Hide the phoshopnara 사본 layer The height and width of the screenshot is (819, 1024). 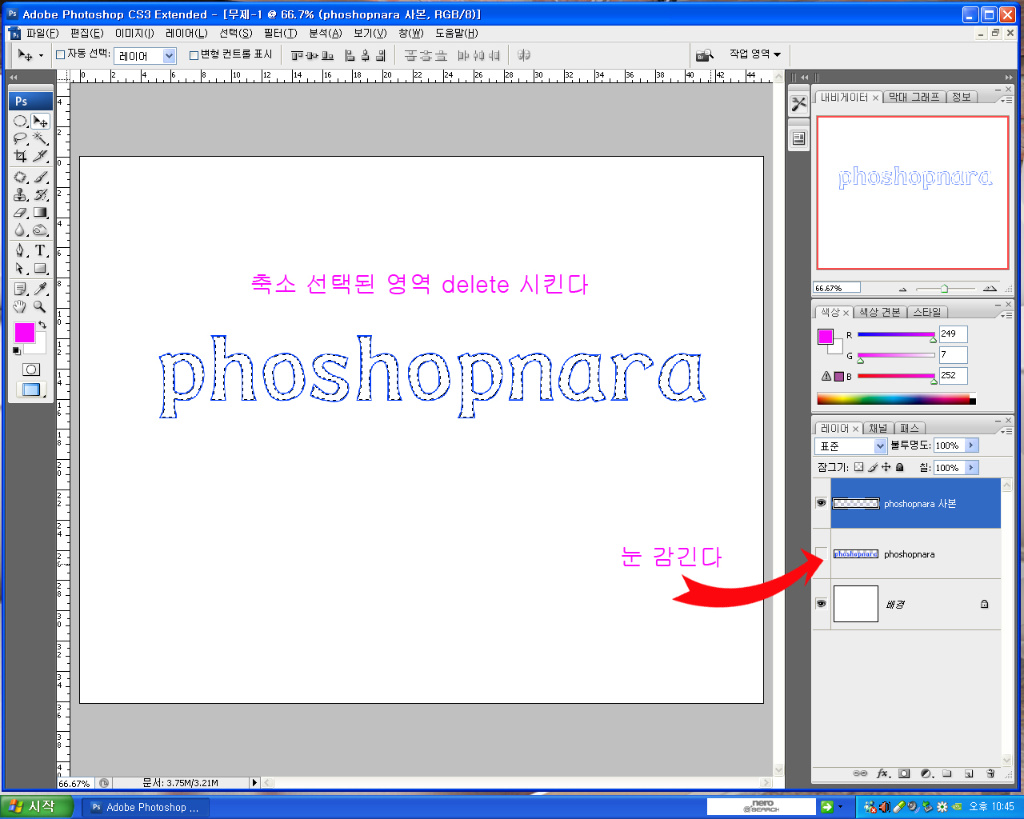pyautogui.click(x=821, y=503)
